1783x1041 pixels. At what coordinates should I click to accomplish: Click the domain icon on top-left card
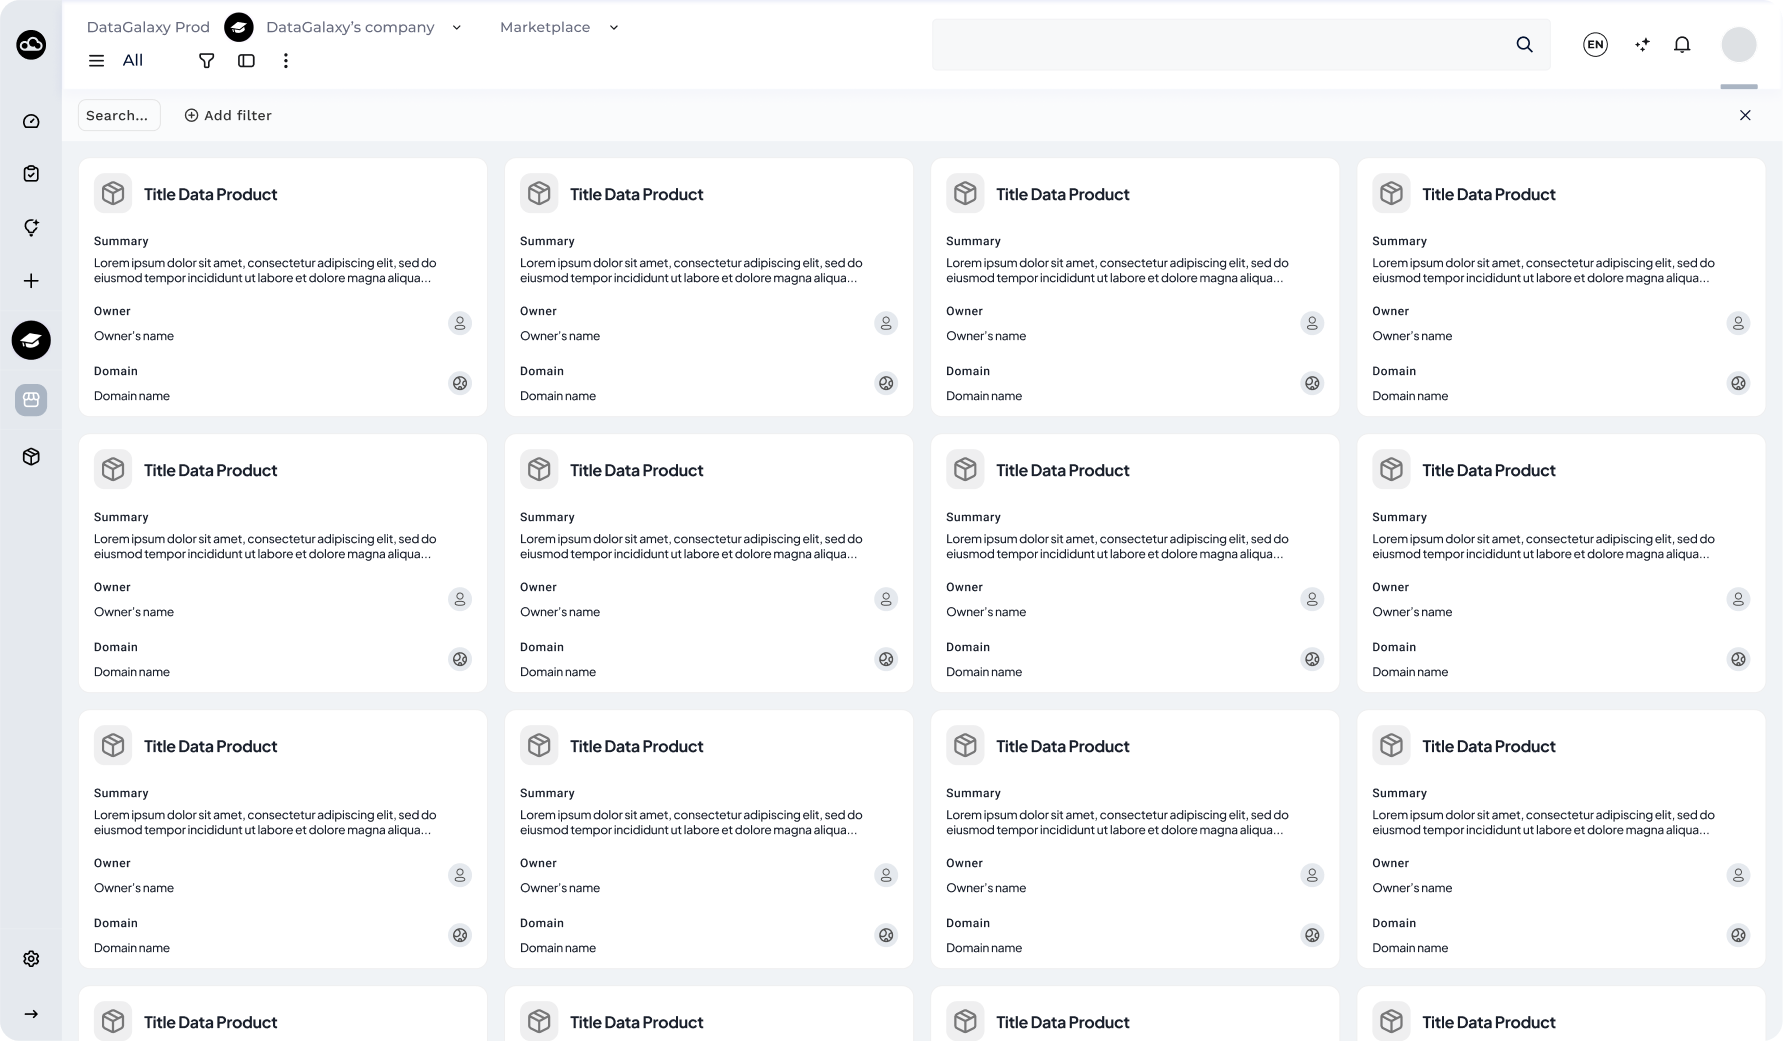click(x=460, y=383)
